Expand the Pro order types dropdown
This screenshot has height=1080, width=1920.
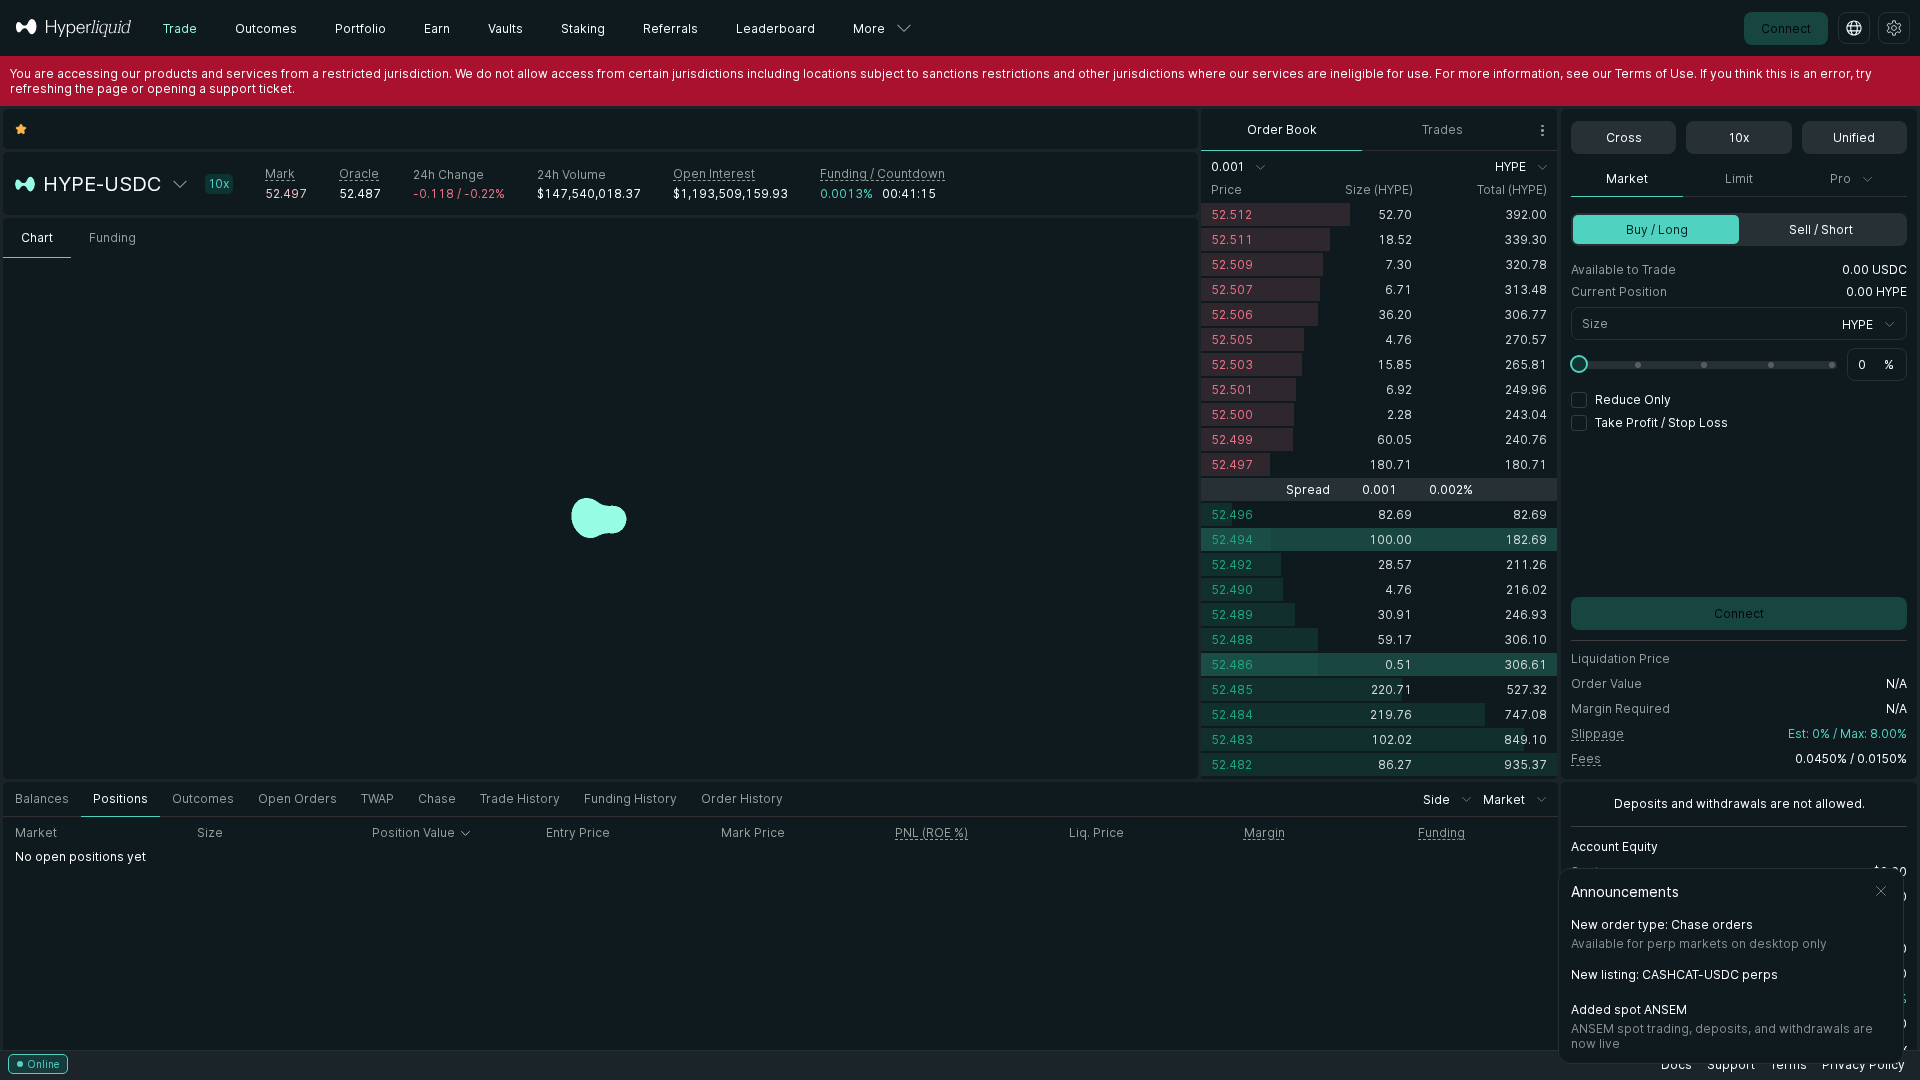1851,179
